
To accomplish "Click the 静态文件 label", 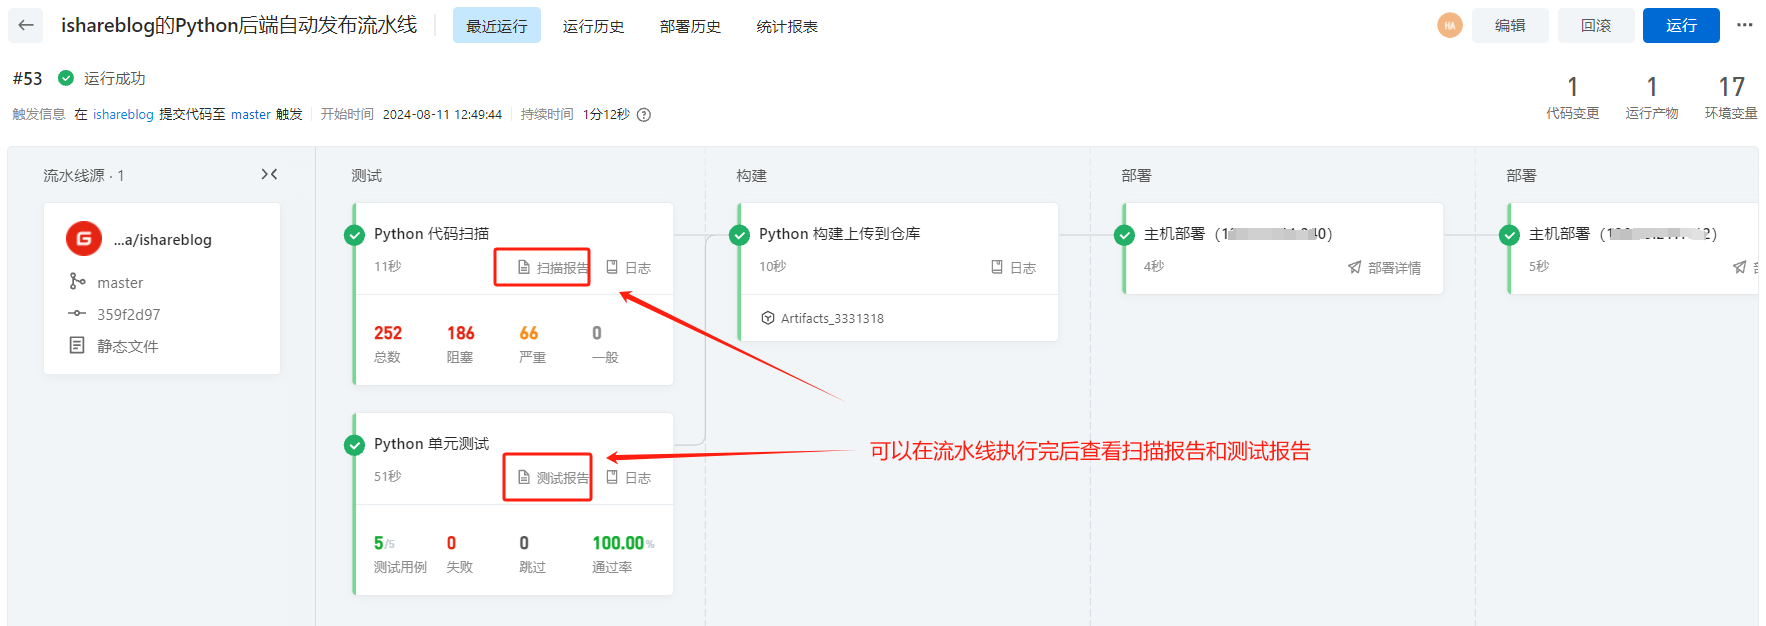I will (x=128, y=346).
